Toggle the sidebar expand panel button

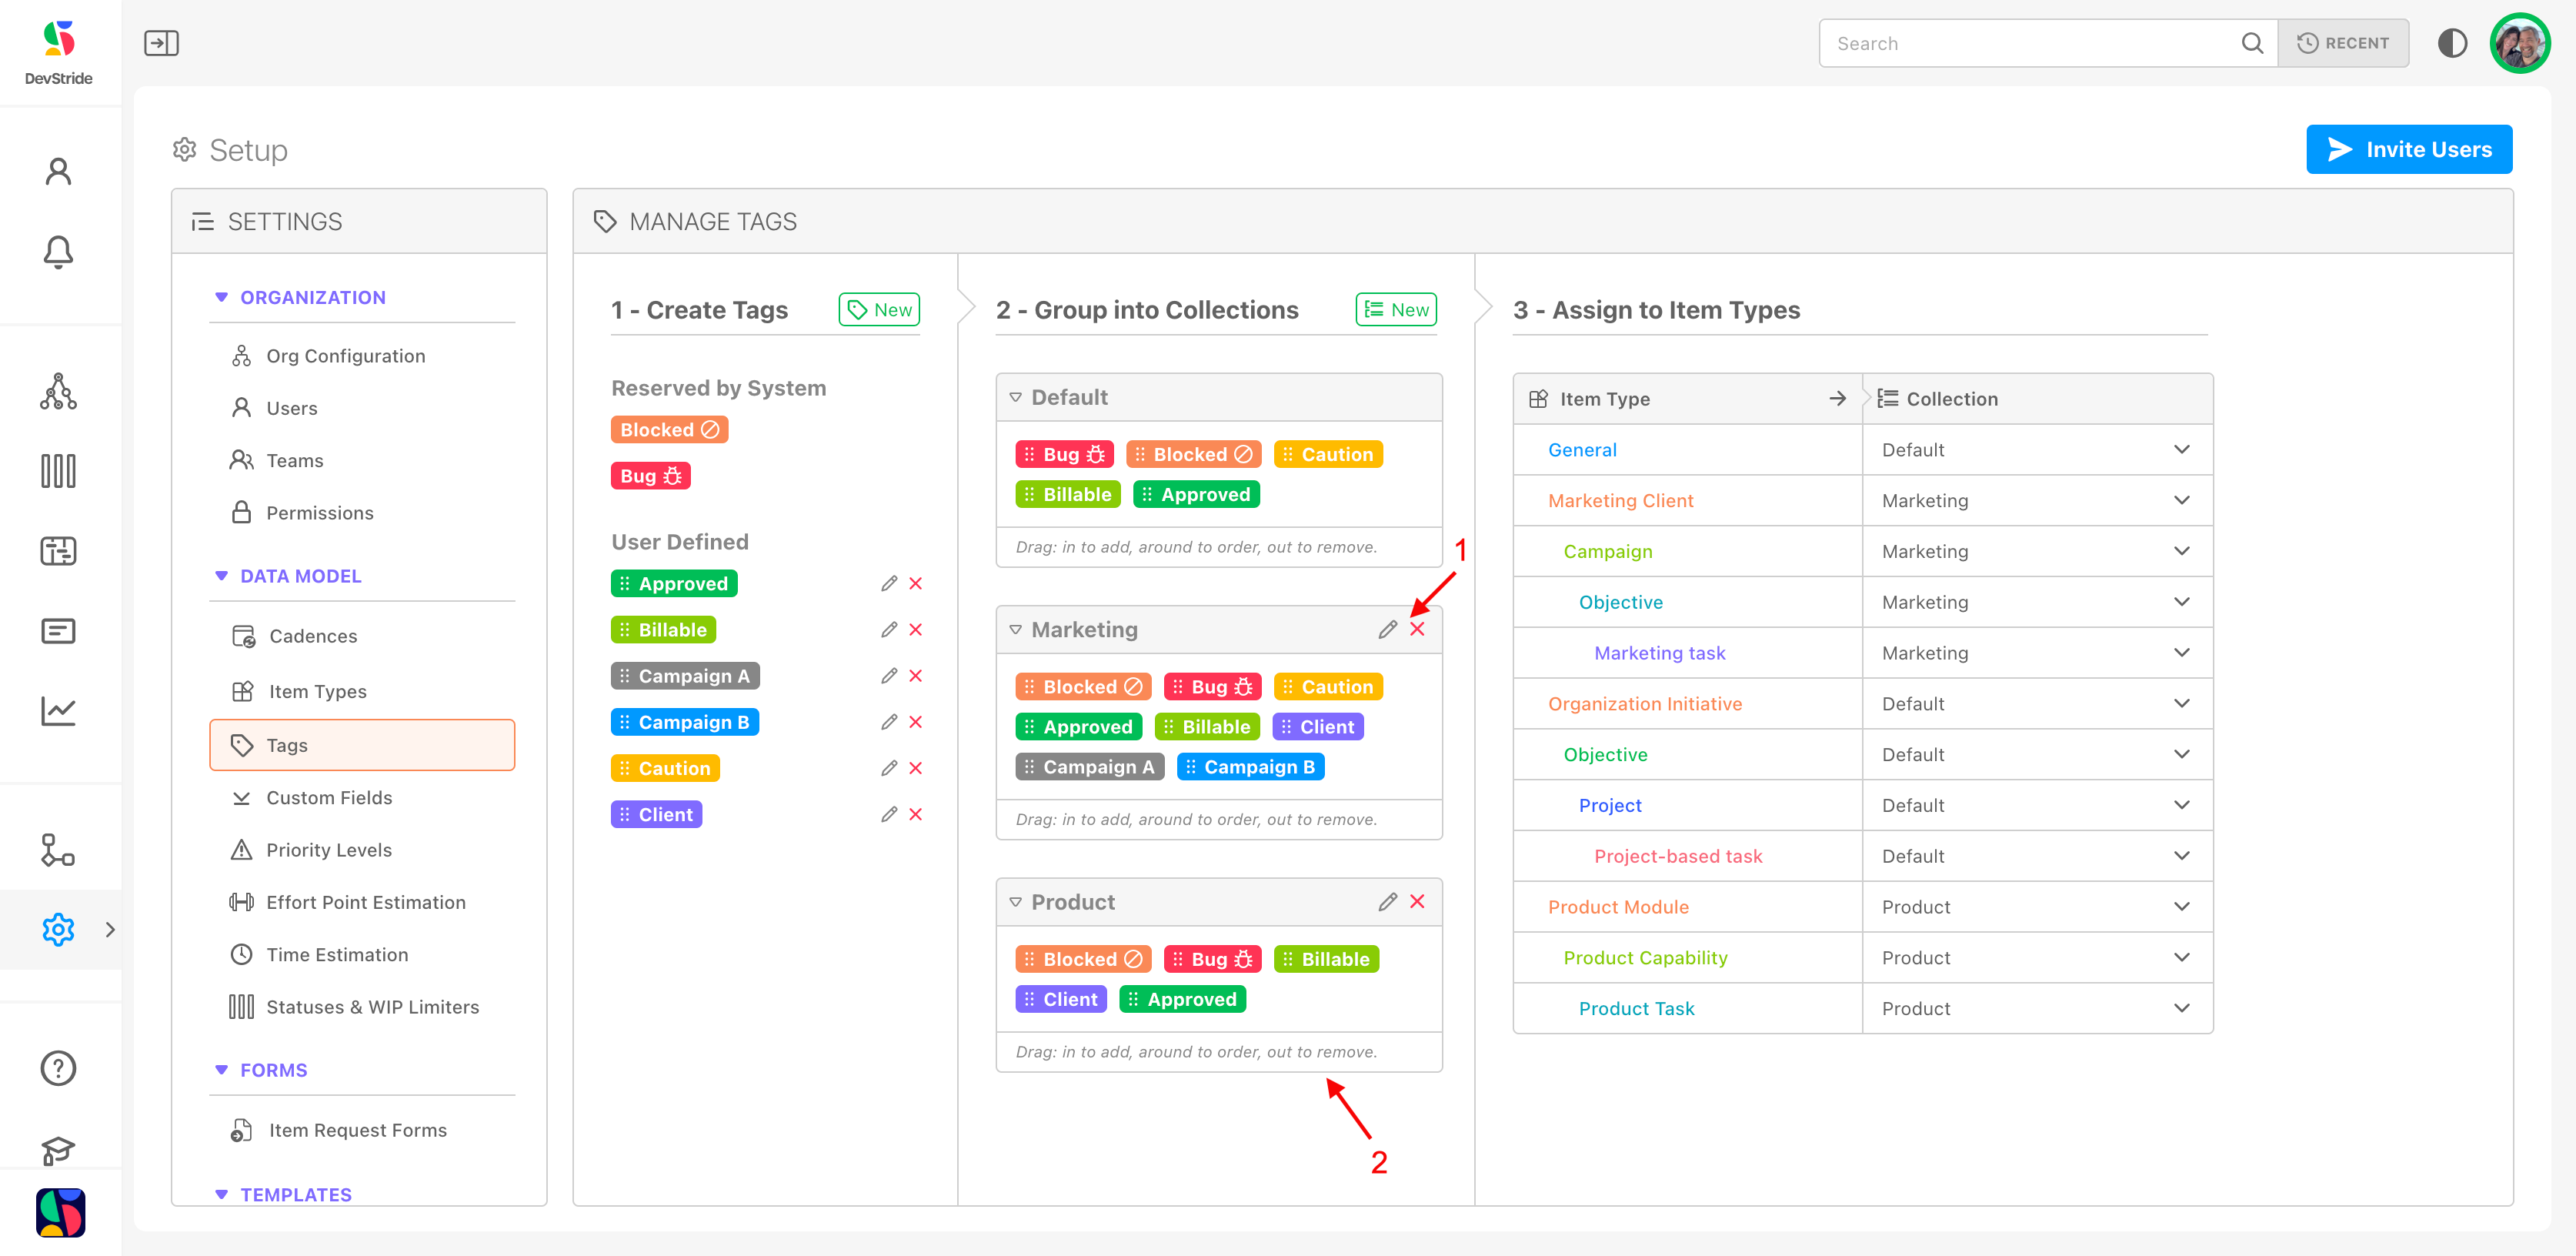161,43
